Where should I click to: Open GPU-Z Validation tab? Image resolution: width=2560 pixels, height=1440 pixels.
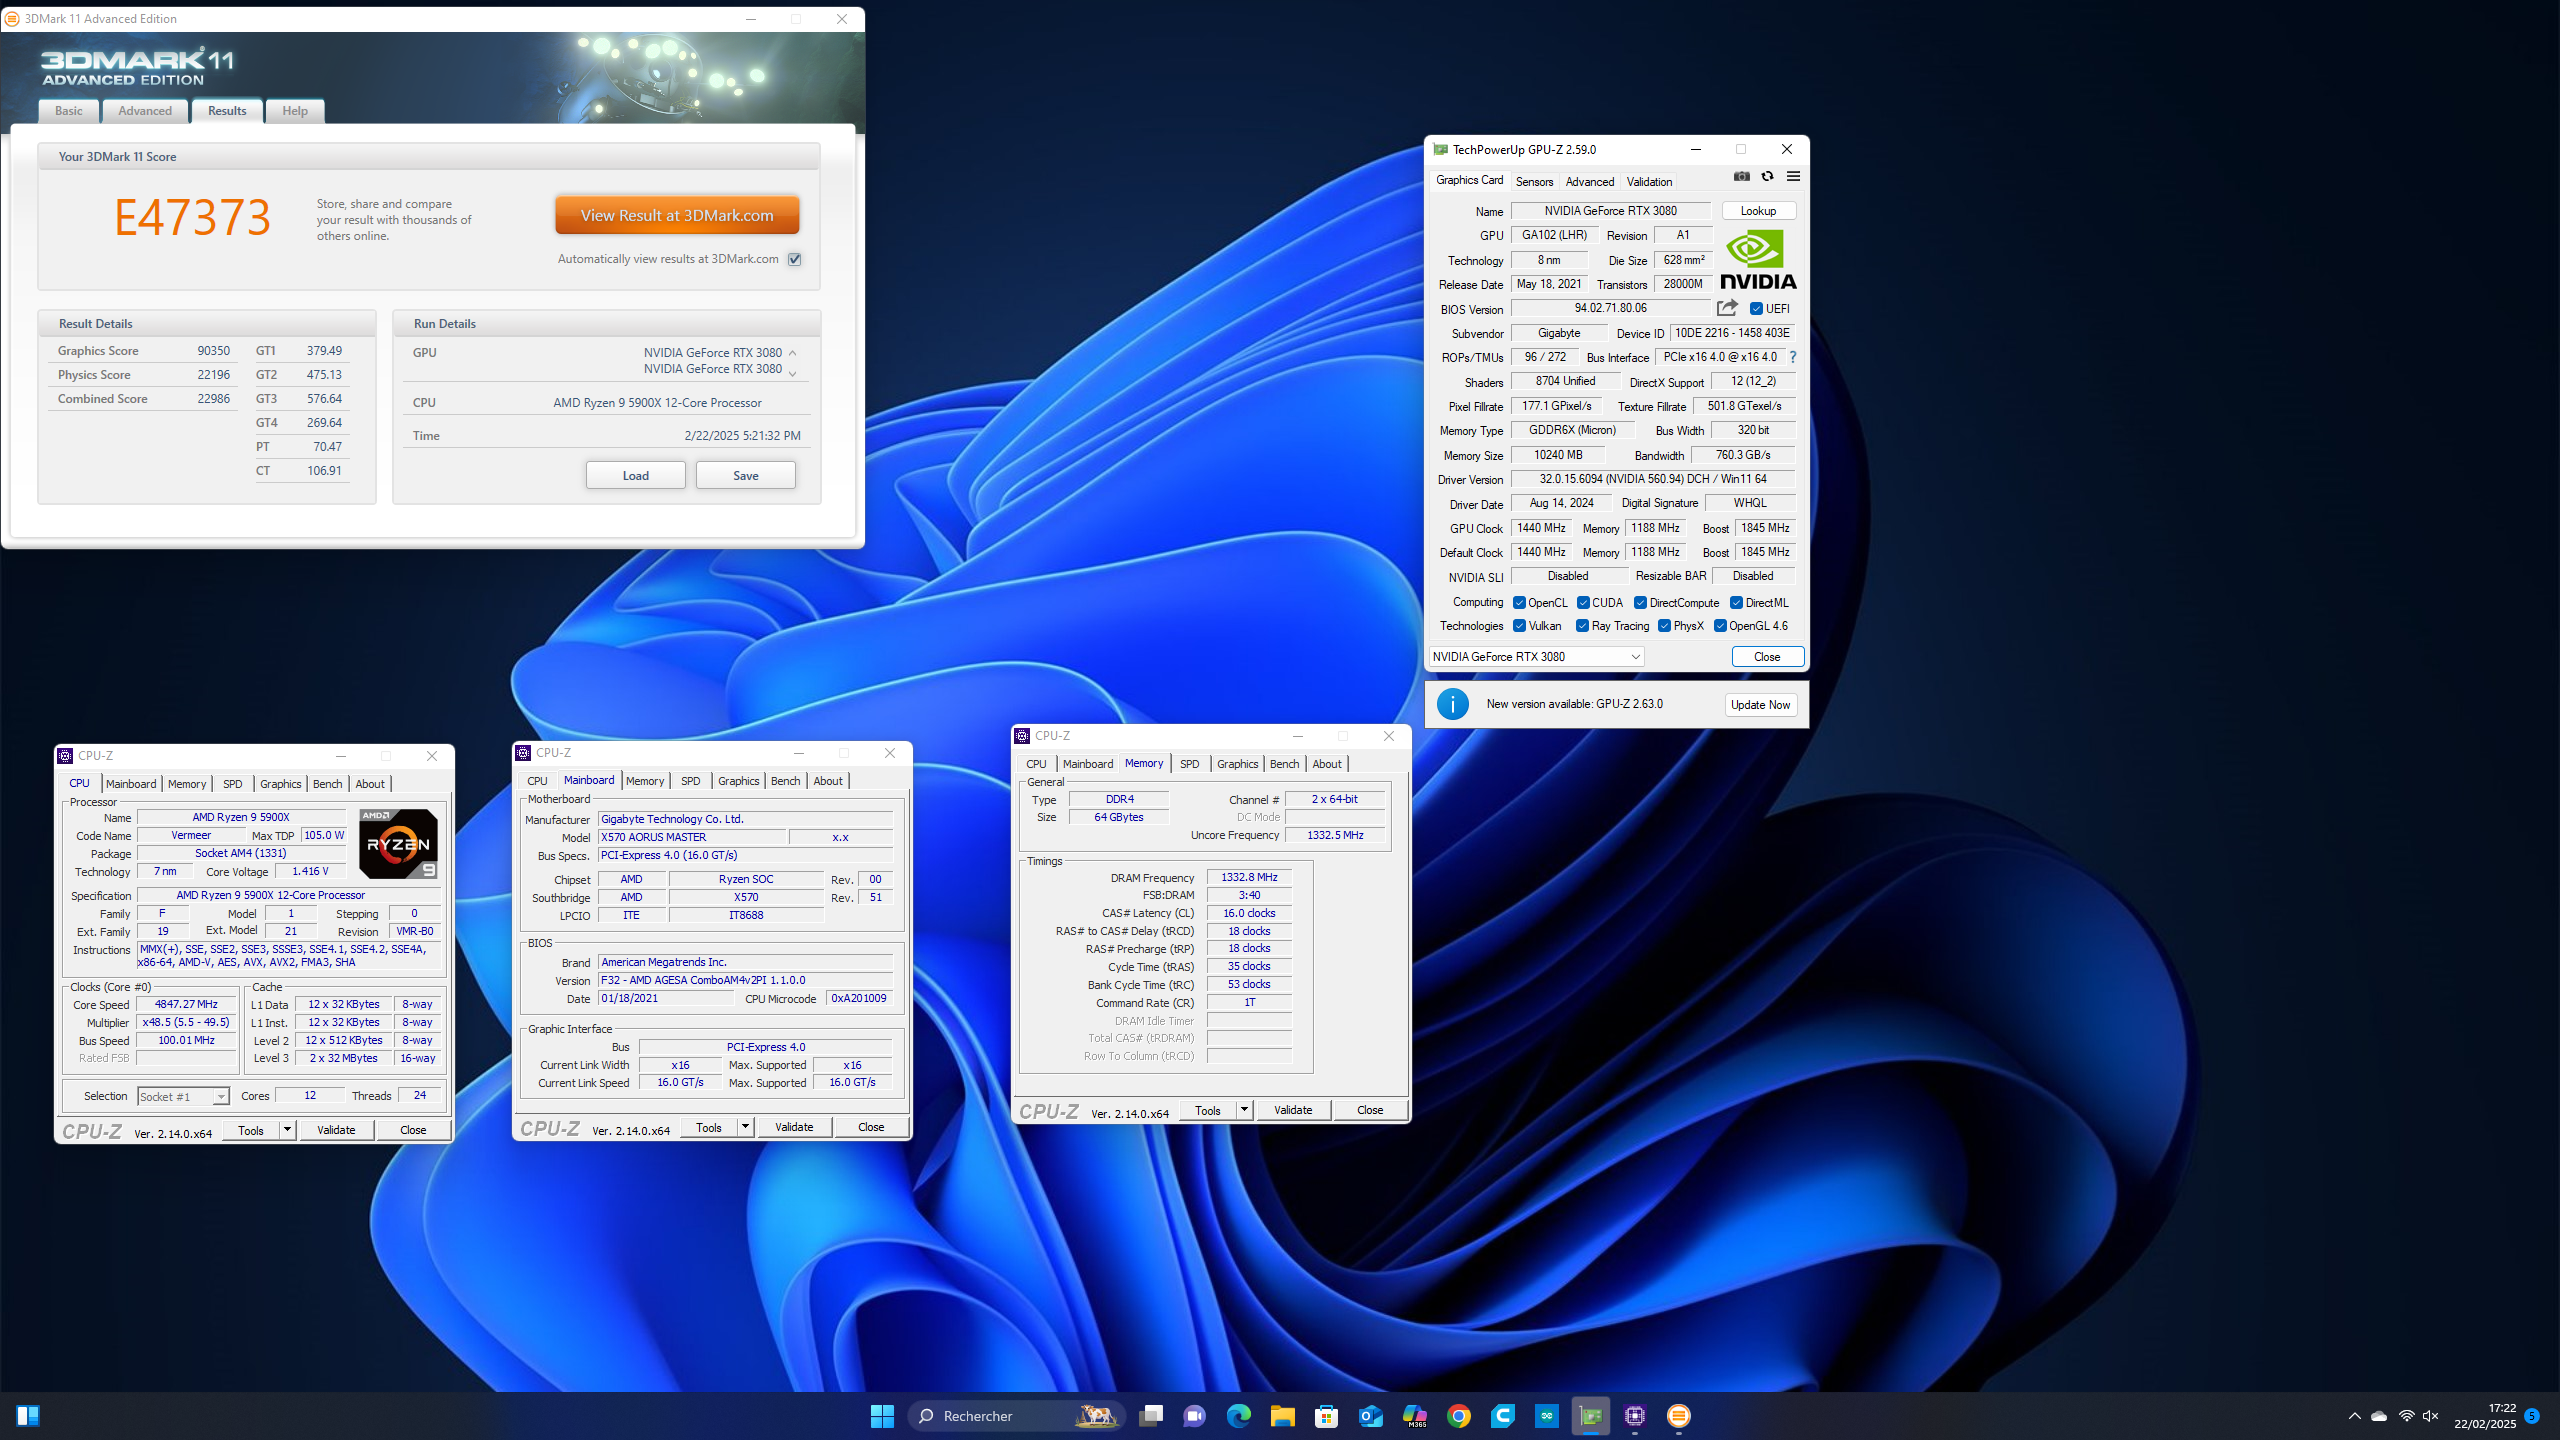[x=1649, y=181]
